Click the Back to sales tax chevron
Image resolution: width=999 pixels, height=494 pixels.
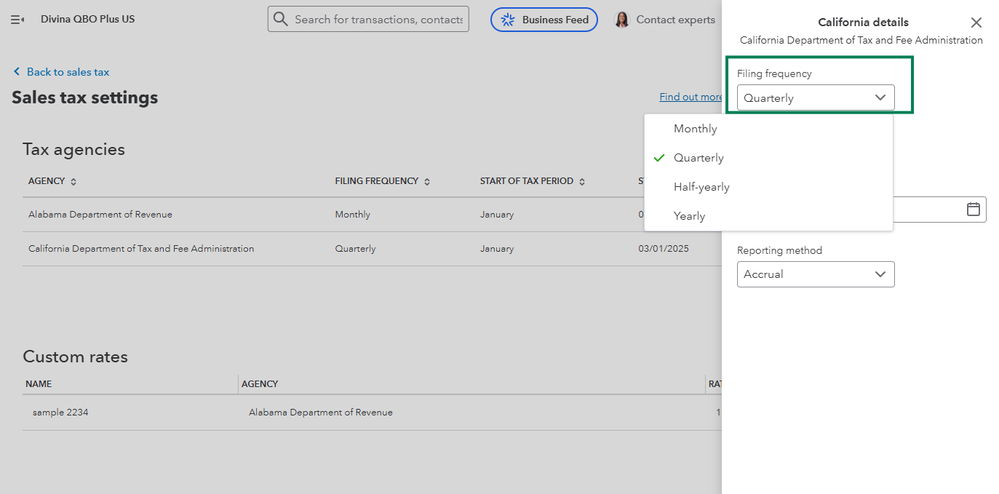coord(16,72)
